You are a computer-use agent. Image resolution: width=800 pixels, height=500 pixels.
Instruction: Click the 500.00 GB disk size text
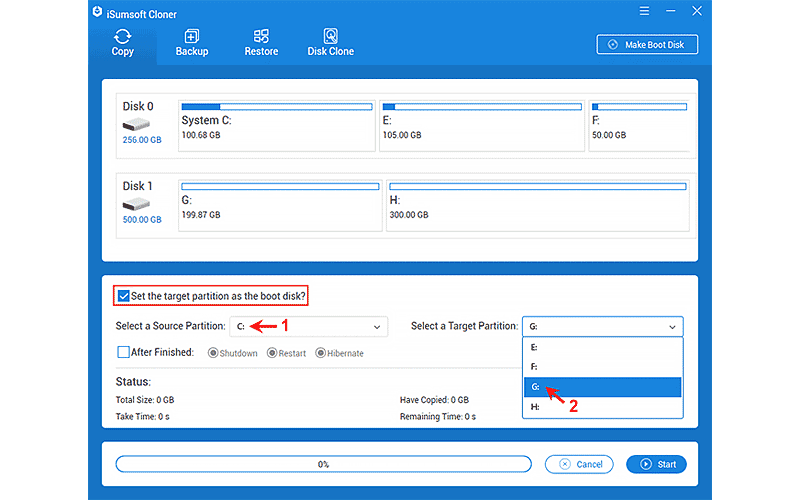[142, 220]
